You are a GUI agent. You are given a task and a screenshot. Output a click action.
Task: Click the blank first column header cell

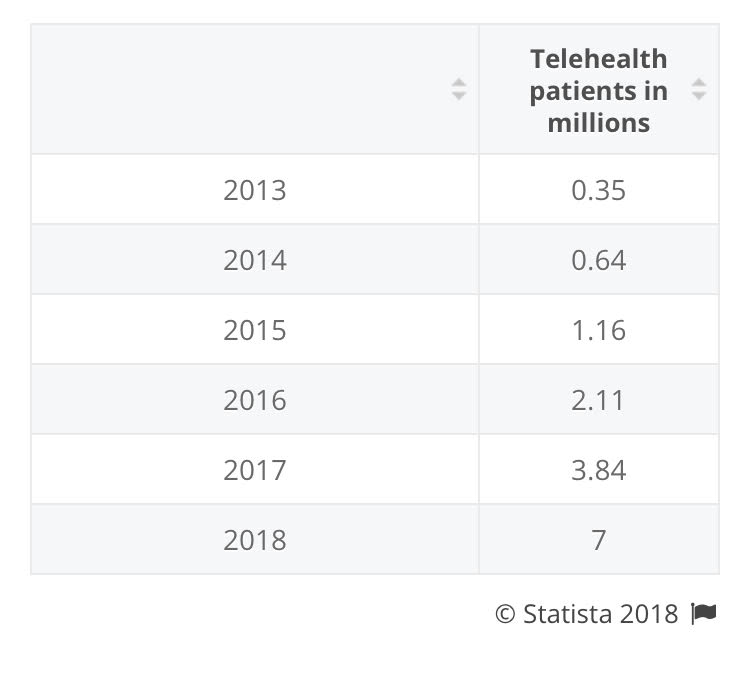[255, 90]
